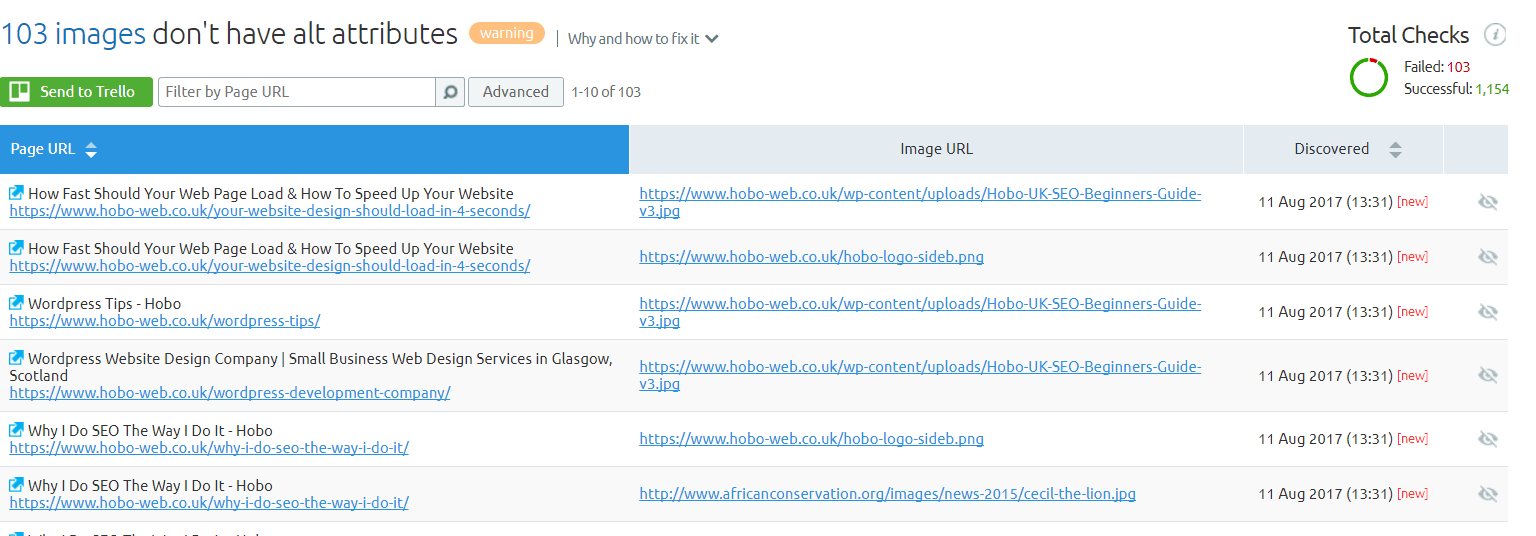The height and width of the screenshot is (536, 1536).
Task: Open wordpress-development-company page URL link
Action: point(230,393)
